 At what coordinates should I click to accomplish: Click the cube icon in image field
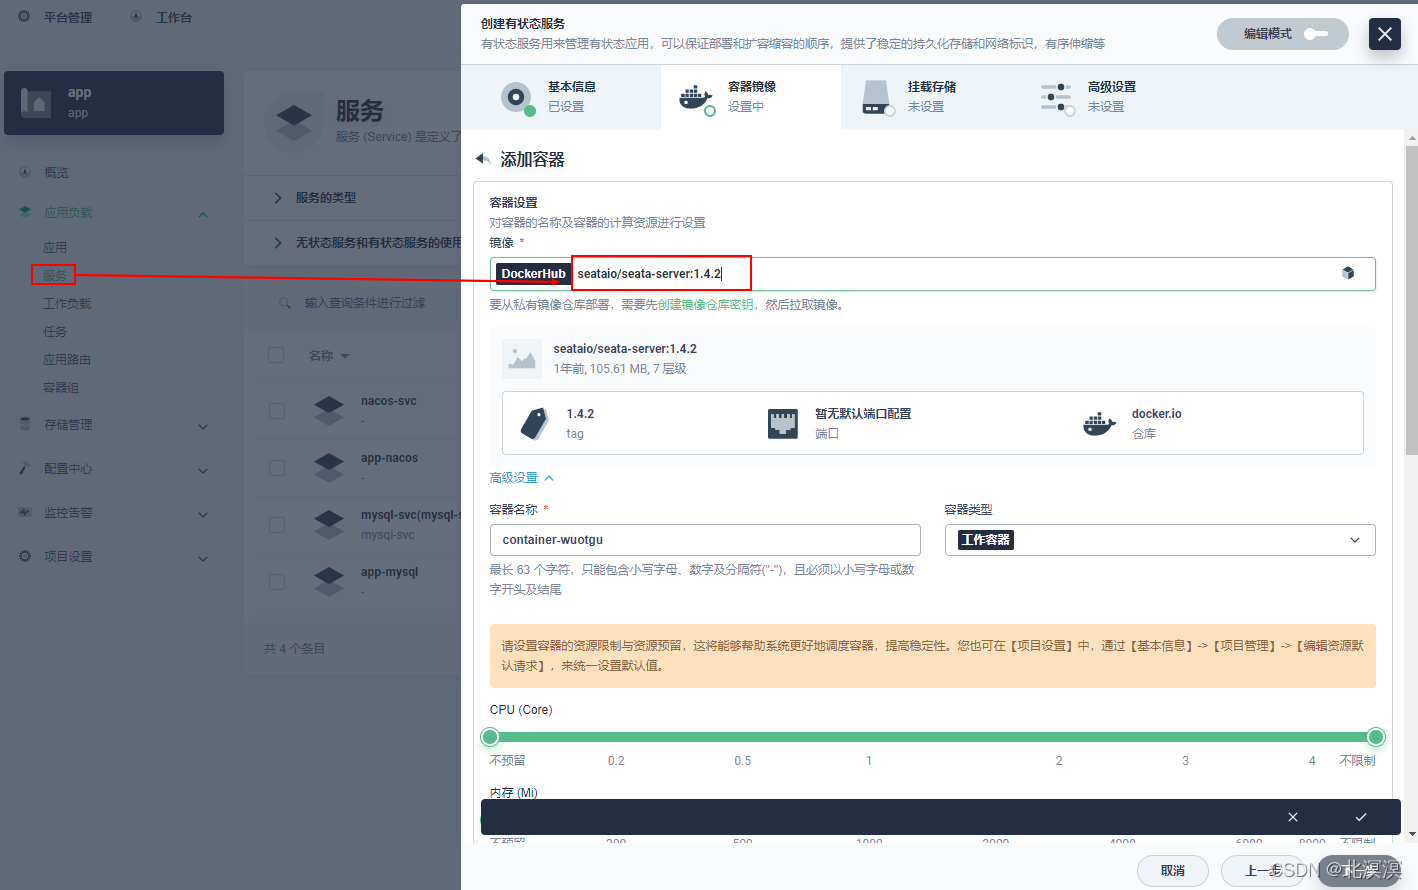pyautogui.click(x=1348, y=273)
